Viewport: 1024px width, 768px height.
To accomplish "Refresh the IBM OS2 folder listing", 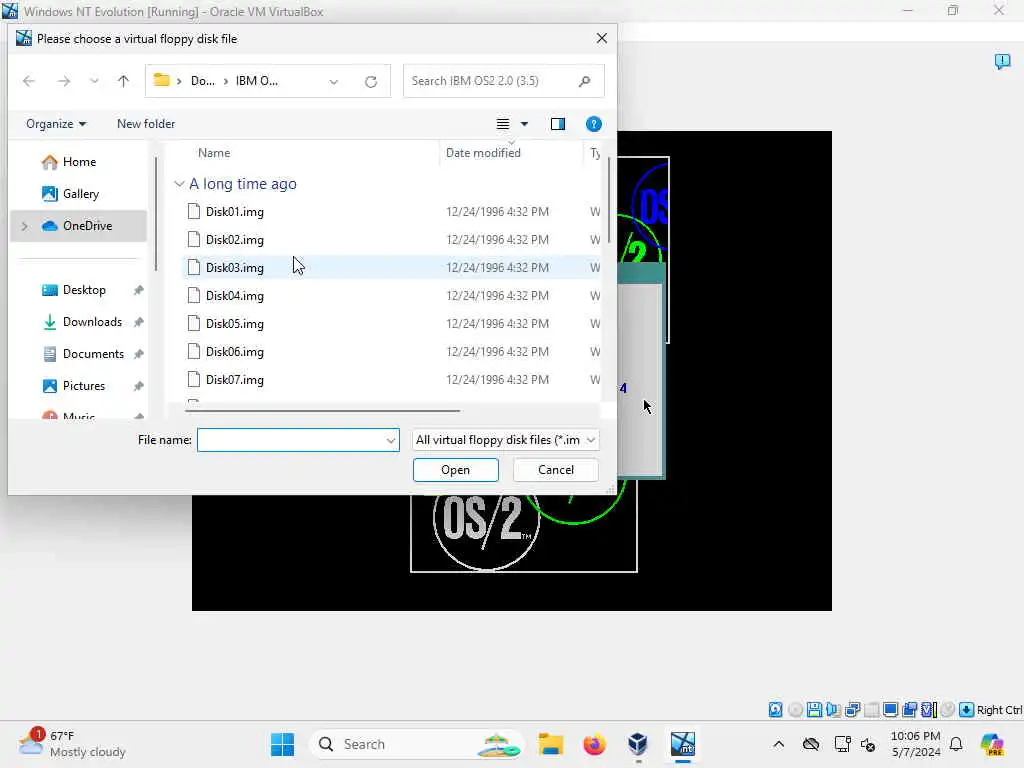I will tap(371, 81).
